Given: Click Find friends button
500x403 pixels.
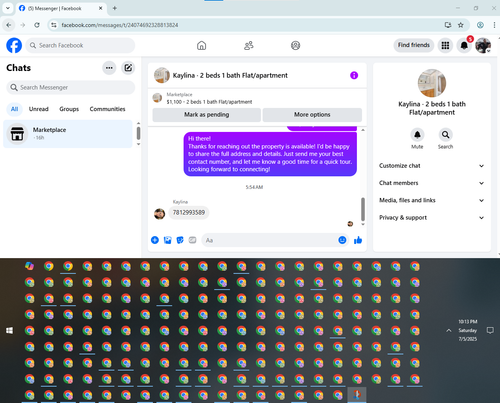Looking at the screenshot, I should 414,45.
